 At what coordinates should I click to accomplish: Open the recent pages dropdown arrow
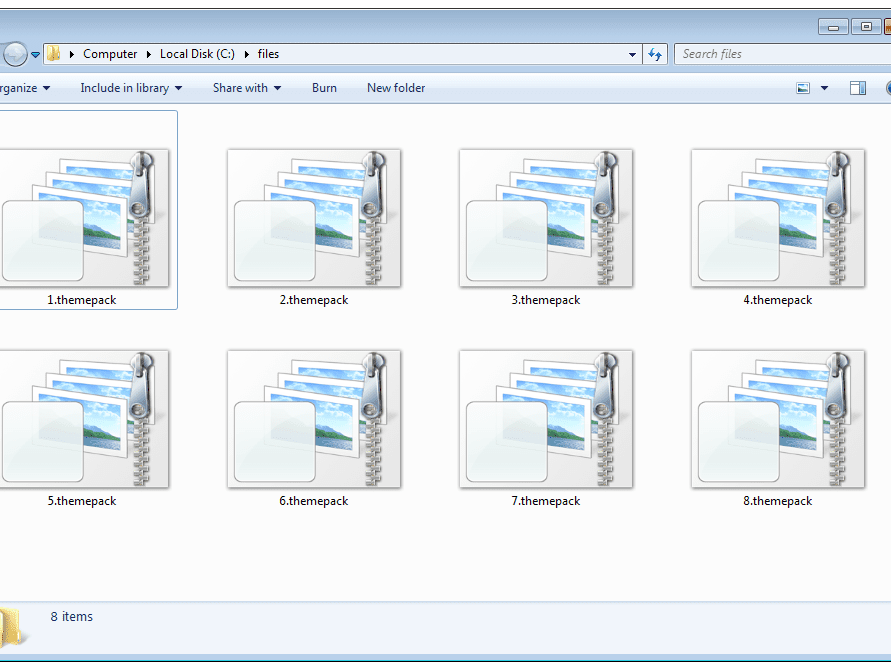[35, 55]
